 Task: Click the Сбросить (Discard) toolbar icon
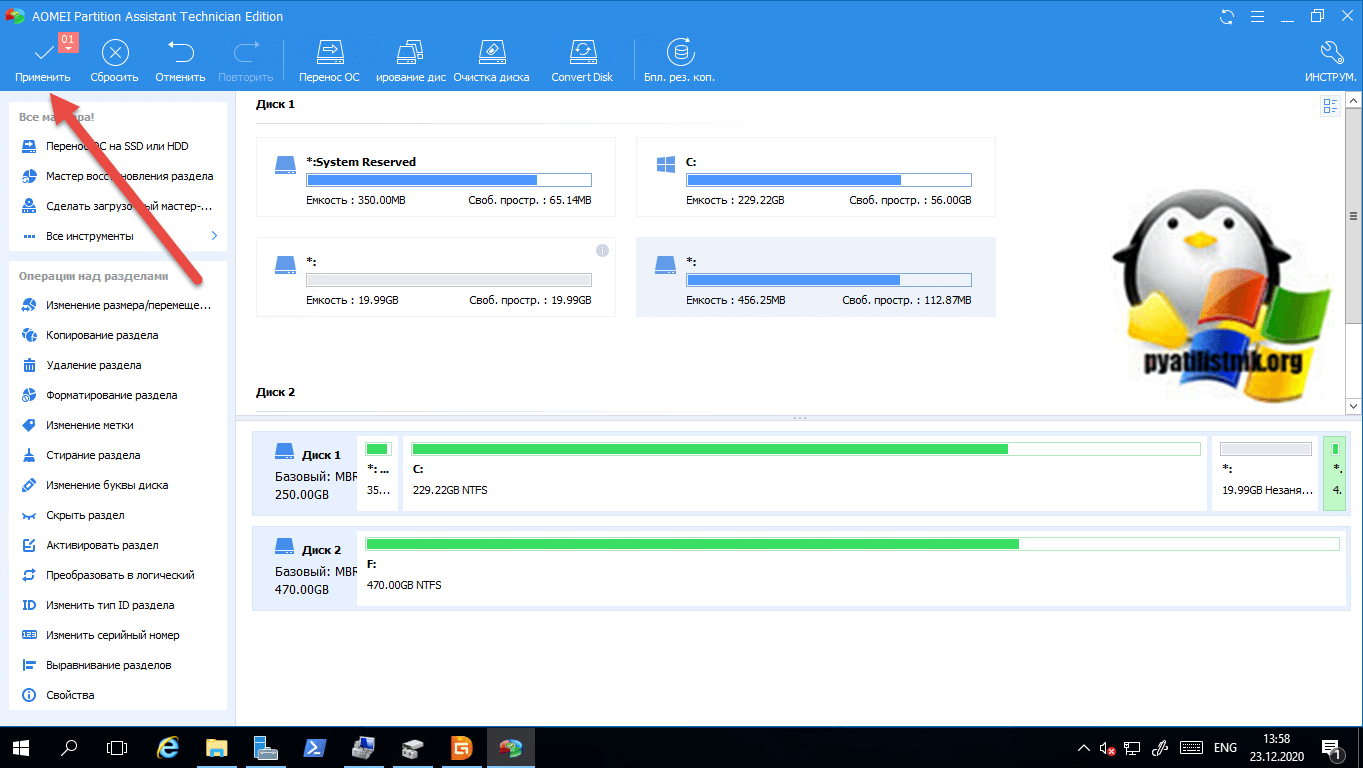tap(115, 52)
